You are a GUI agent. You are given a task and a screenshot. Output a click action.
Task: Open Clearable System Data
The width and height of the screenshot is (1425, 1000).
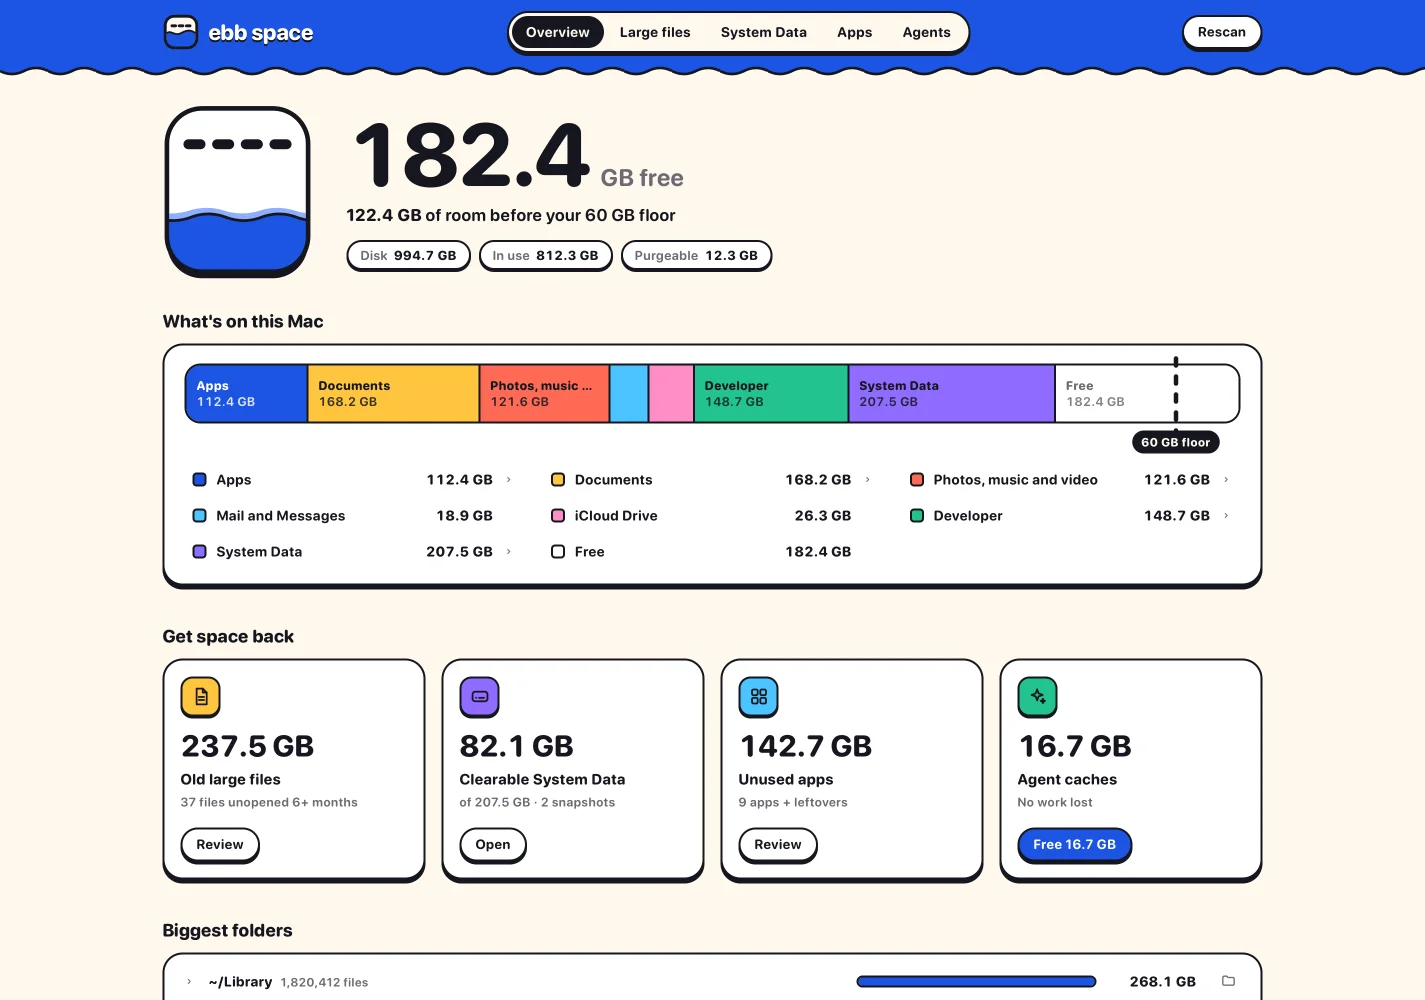(x=493, y=845)
